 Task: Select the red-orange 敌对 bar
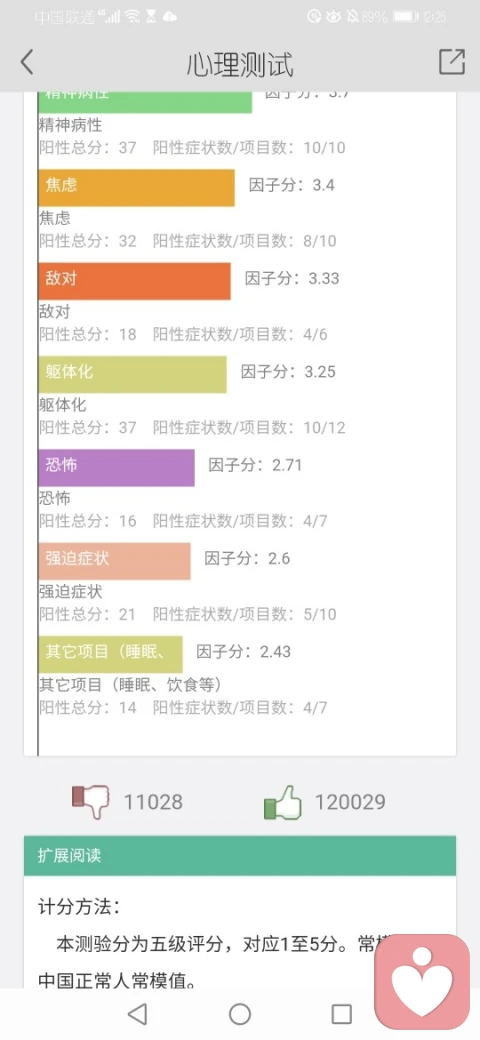(135, 281)
